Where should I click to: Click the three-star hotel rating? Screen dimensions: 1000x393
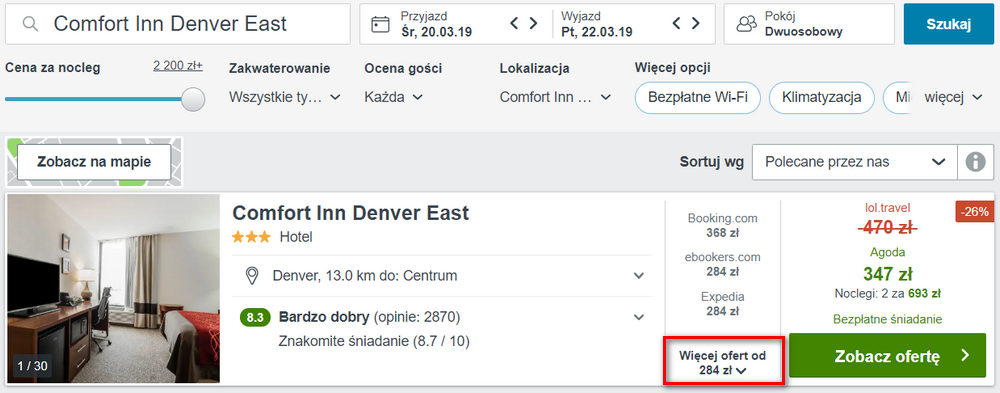(252, 237)
